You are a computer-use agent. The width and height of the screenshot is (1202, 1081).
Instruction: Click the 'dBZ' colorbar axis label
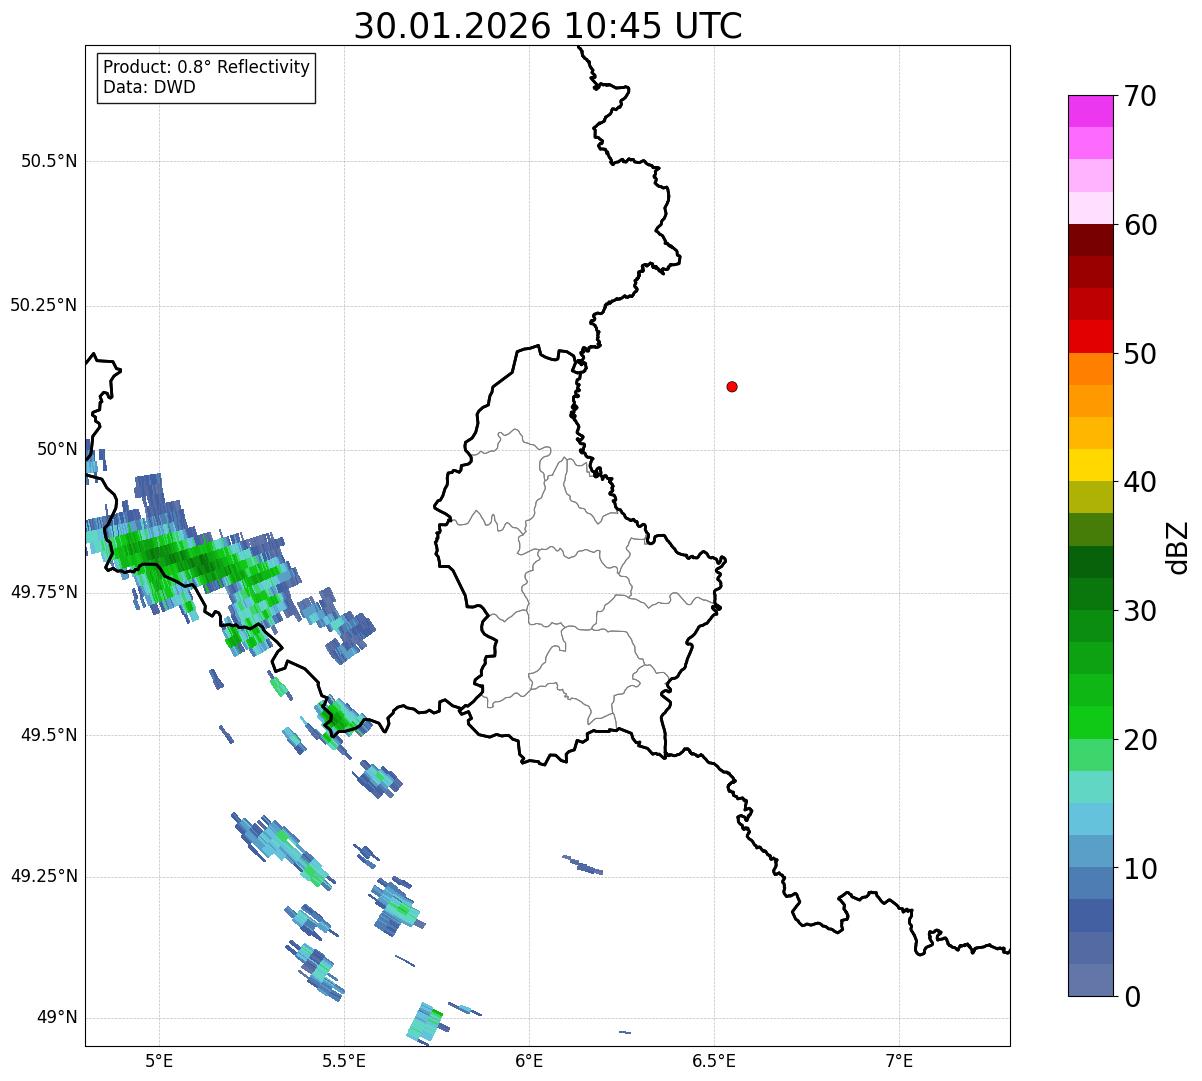[1178, 547]
